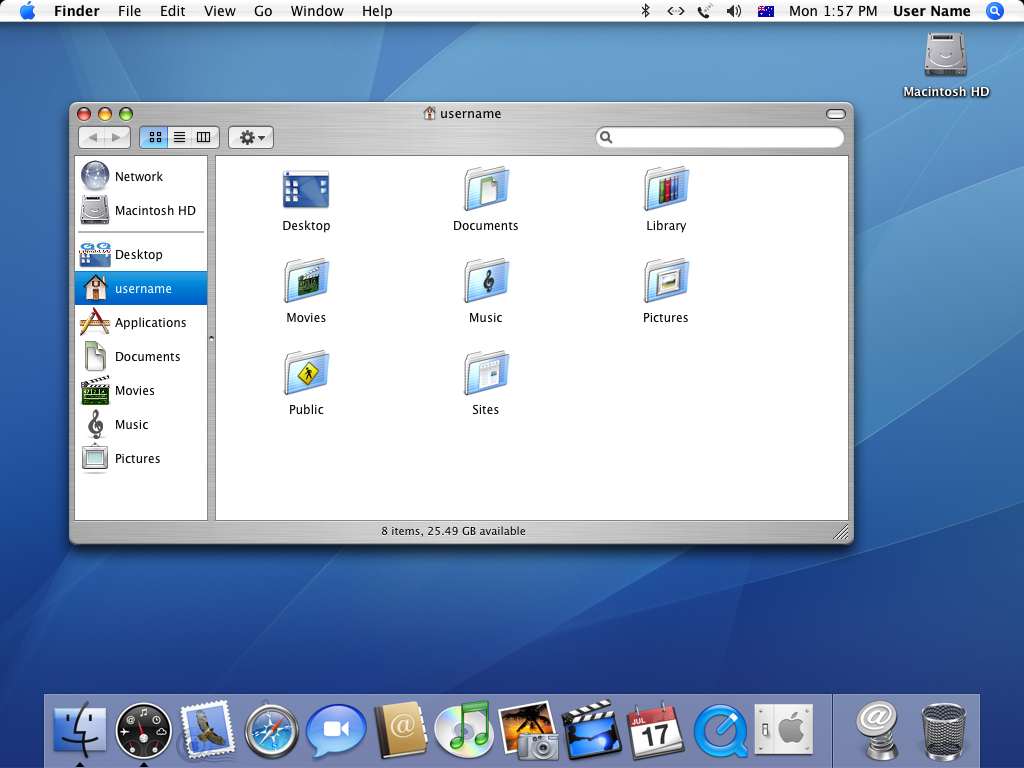Viewport: 1024px width, 768px height.
Task: Open the Pictures folder icon in main pane
Action: (x=666, y=281)
